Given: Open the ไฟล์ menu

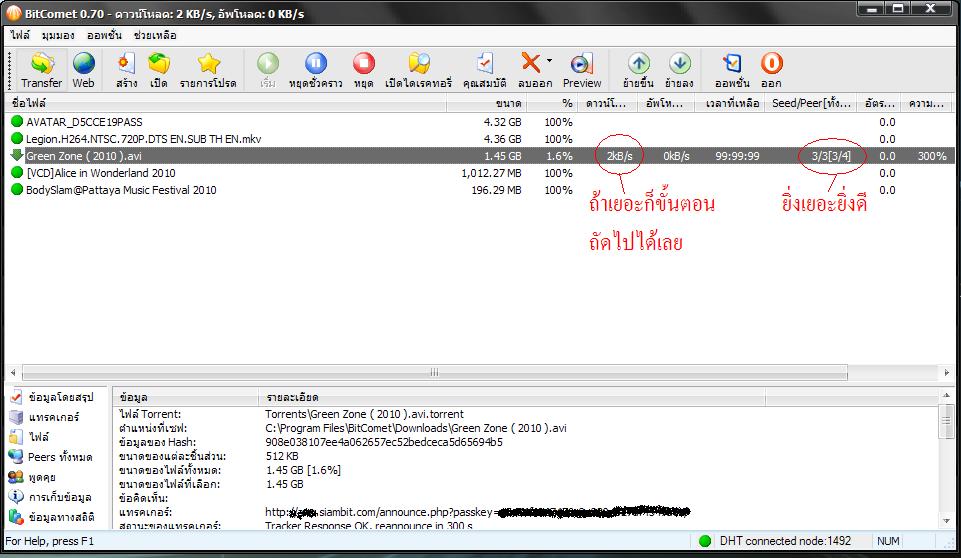Looking at the screenshot, I should tap(20, 35).
